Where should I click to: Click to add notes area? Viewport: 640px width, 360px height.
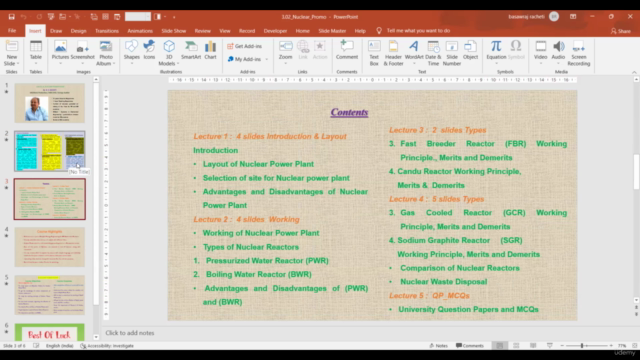(x=130, y=333)
